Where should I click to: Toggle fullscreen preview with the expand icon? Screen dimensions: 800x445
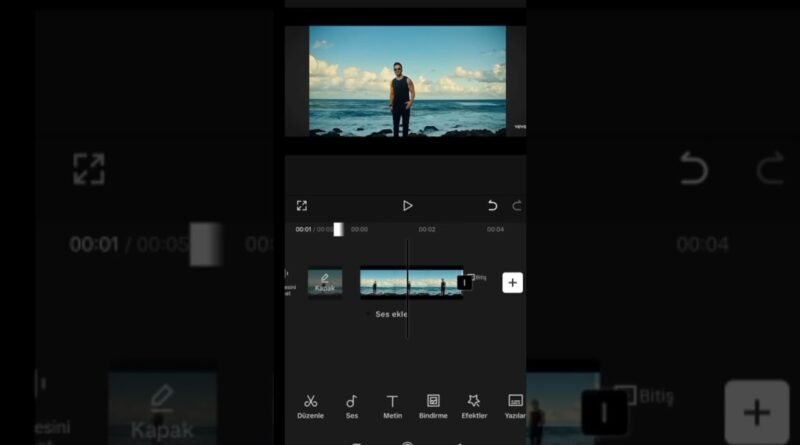coord(302,206)
